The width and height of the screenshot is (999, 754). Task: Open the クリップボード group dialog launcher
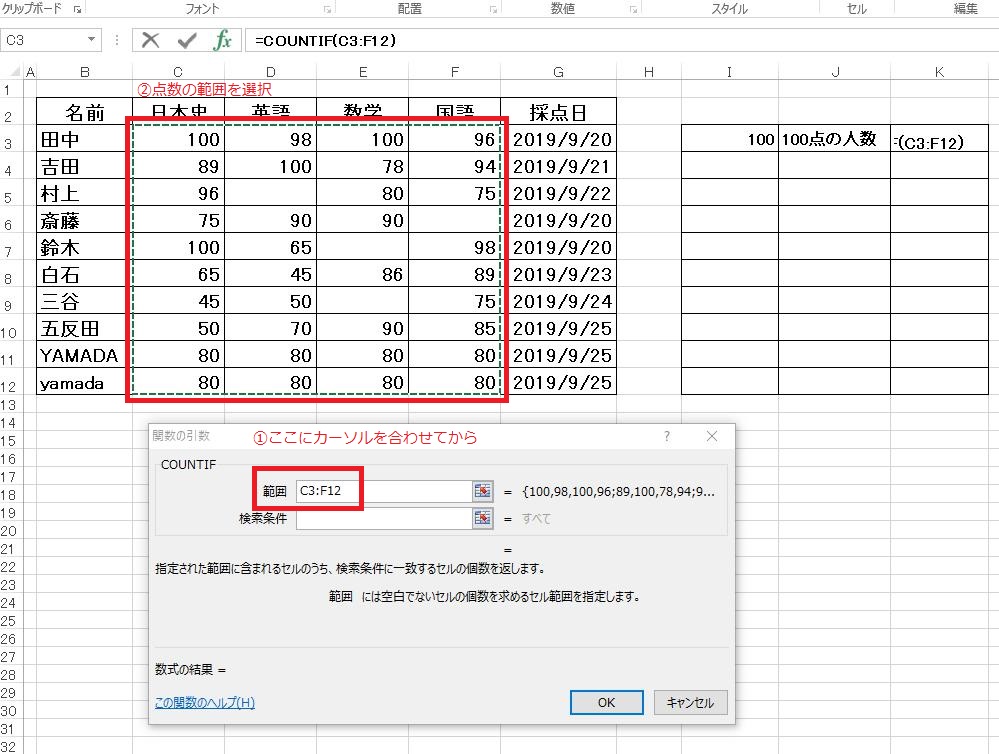[77, 9]
